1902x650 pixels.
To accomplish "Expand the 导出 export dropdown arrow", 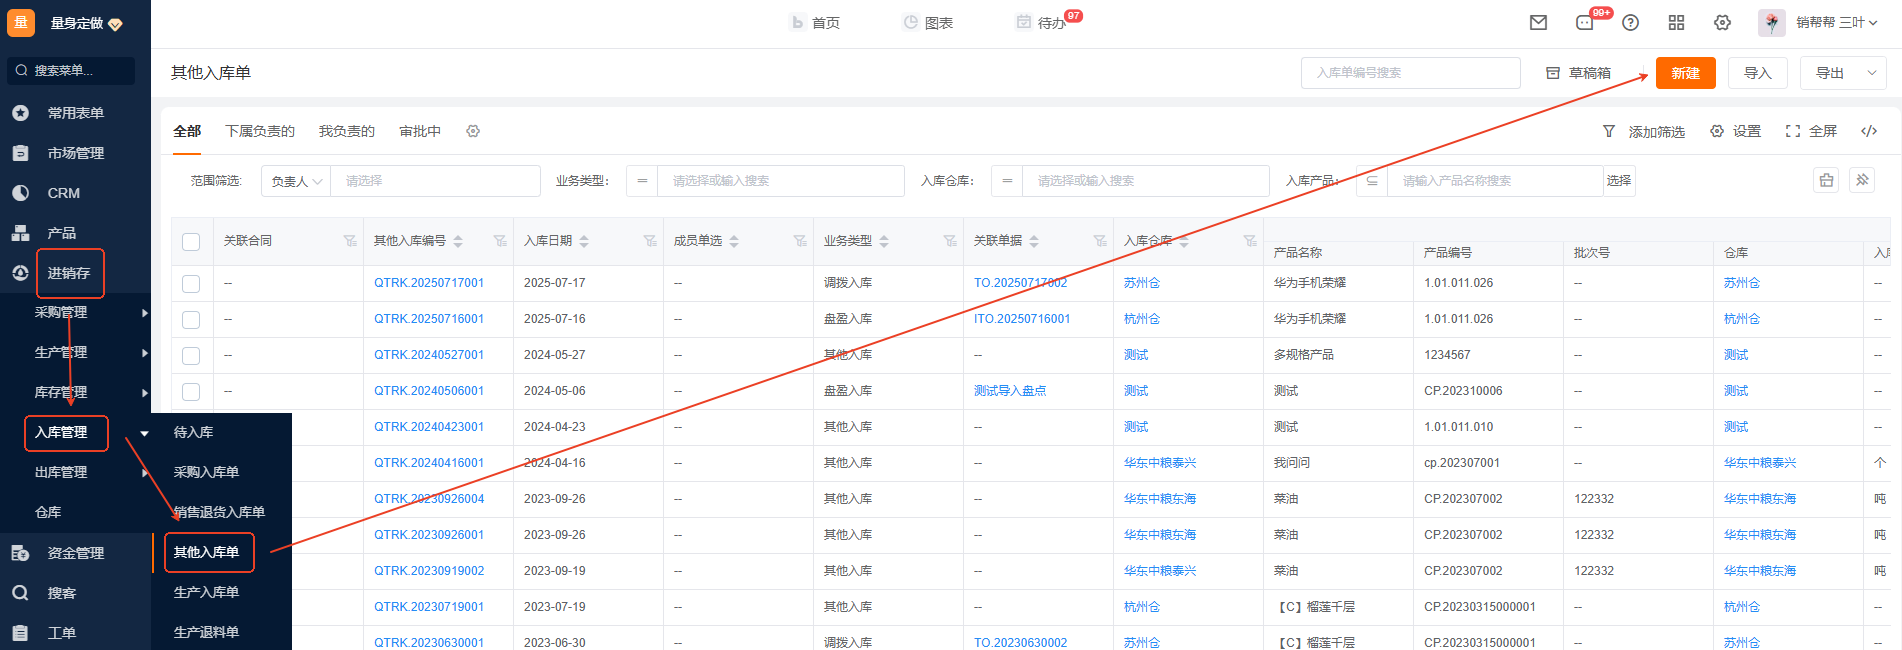I will pyautogui.click(x=1871, y=73).
